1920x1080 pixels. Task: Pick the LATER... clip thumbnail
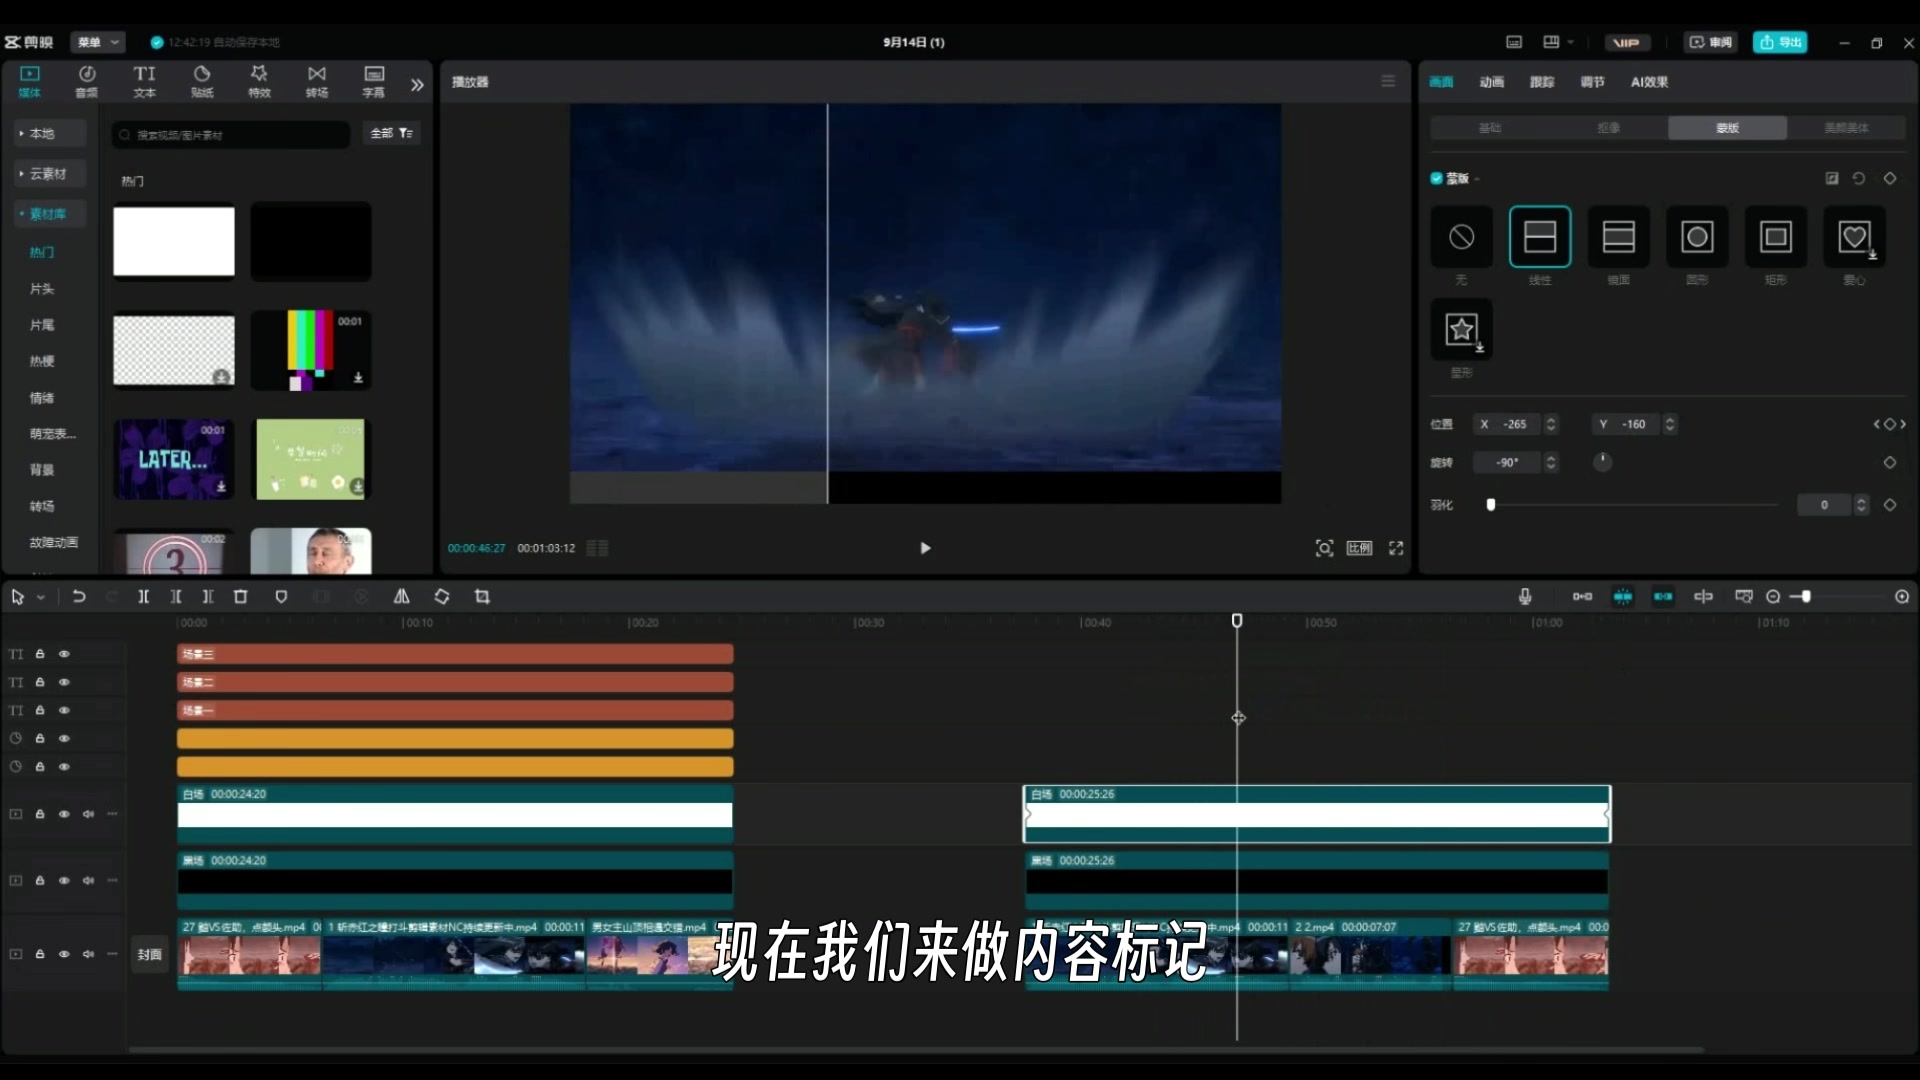[x=174, y=459]
